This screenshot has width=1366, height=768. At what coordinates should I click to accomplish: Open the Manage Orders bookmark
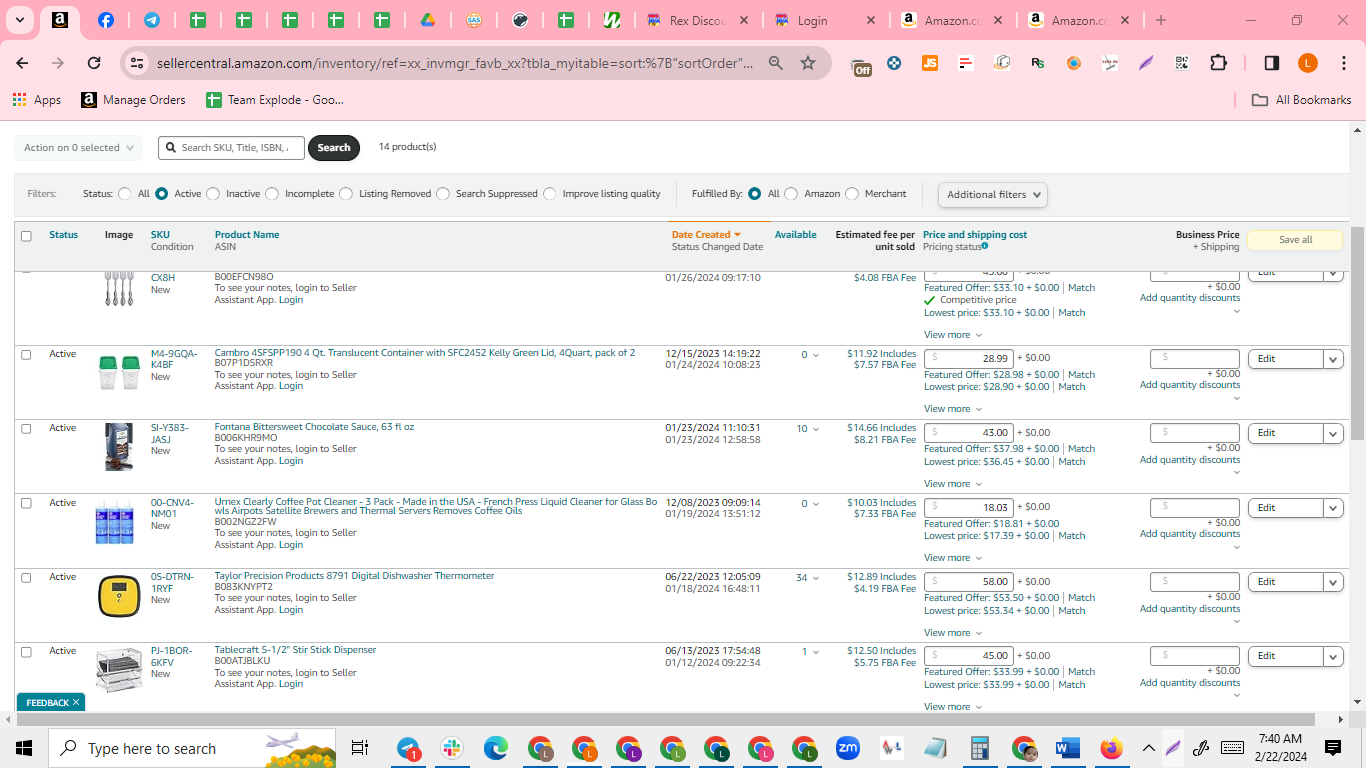tap(133, 100)
